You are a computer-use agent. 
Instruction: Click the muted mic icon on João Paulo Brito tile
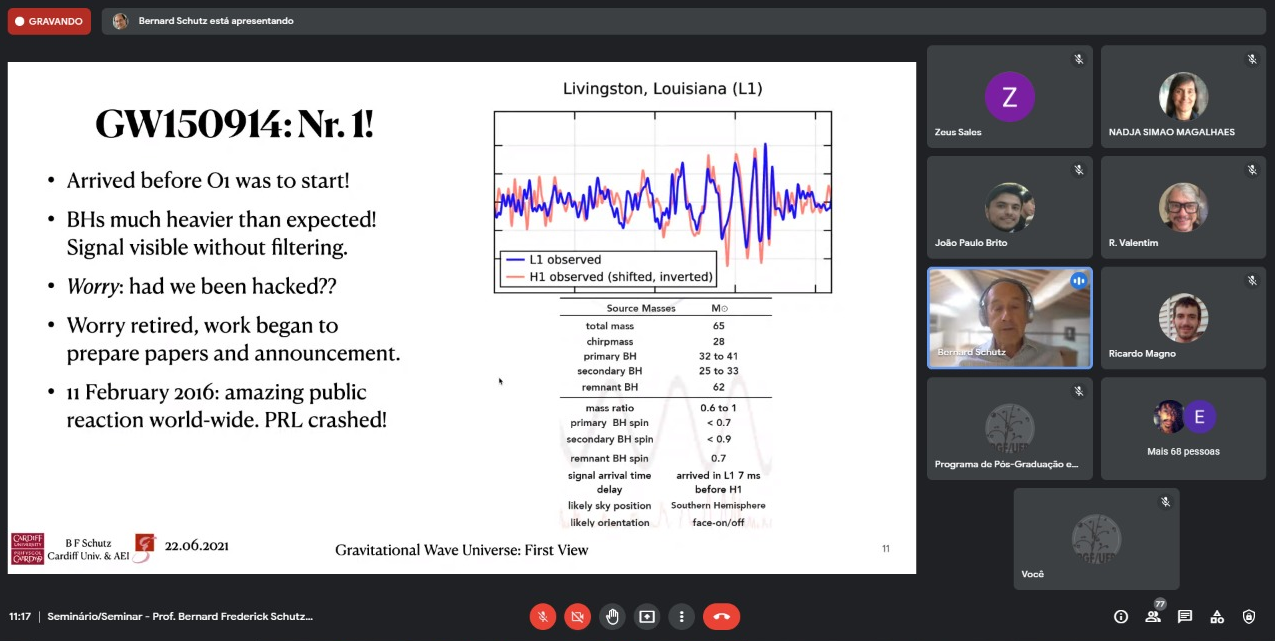tap(1079, 170)
